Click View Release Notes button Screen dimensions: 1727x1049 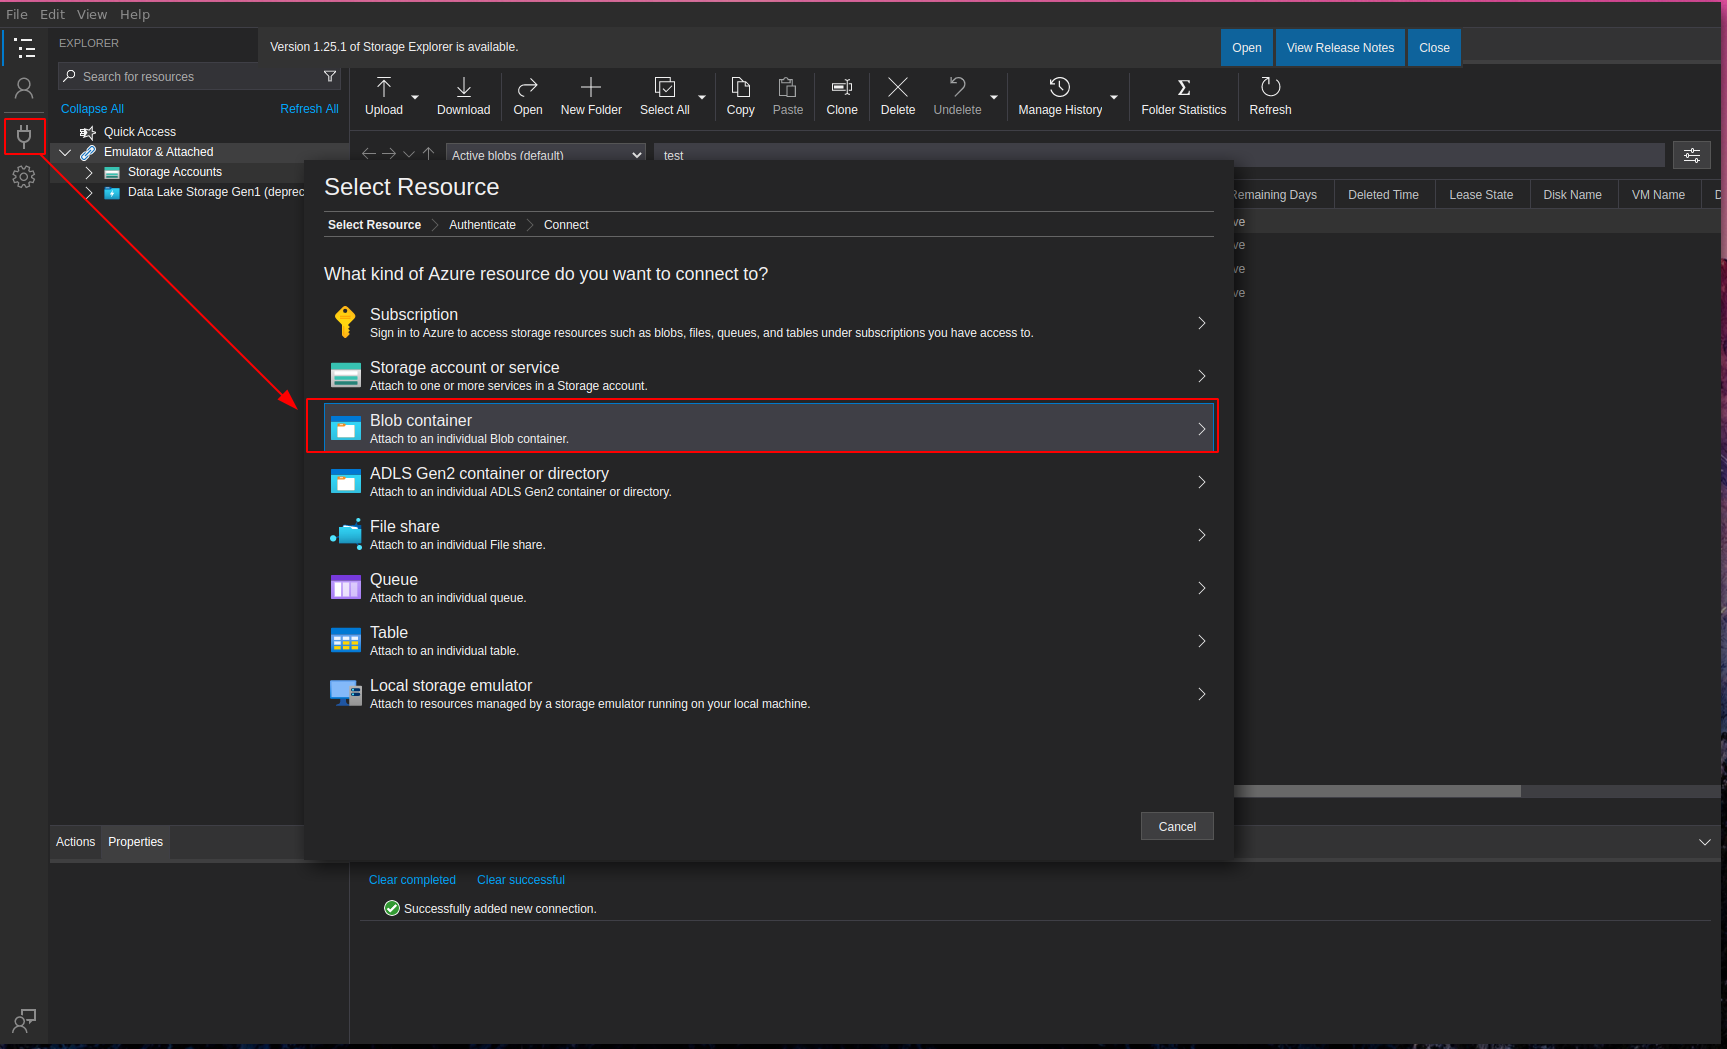(x=1340, y=47)
